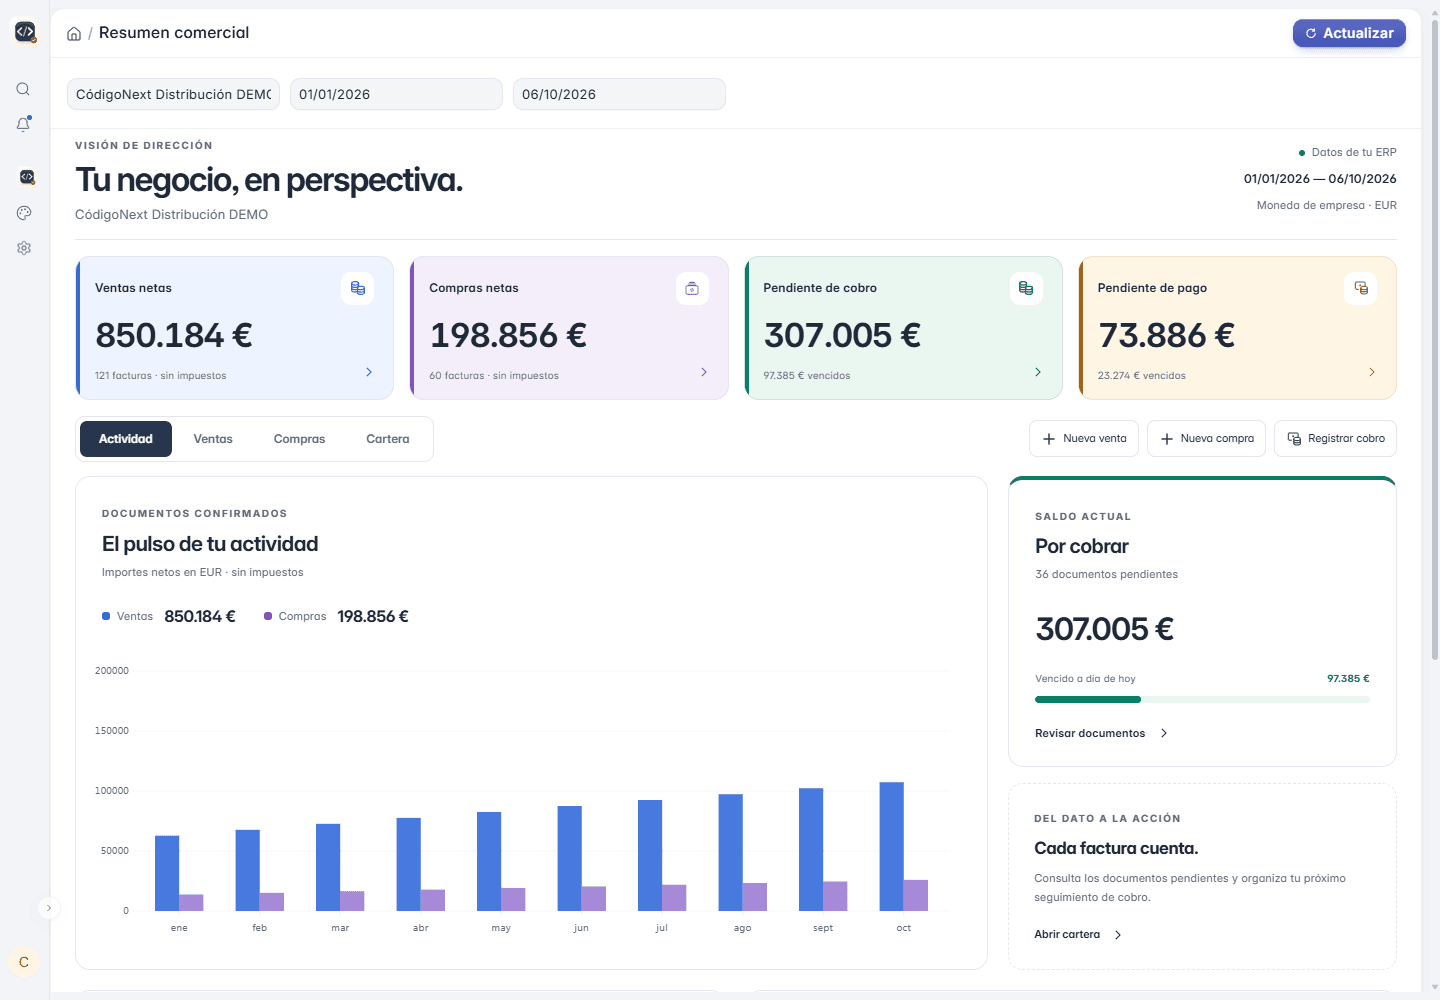Follow the Abrir cartera link
This screenshot has height=1000, width=1440.
click(x=1078, y=934)
